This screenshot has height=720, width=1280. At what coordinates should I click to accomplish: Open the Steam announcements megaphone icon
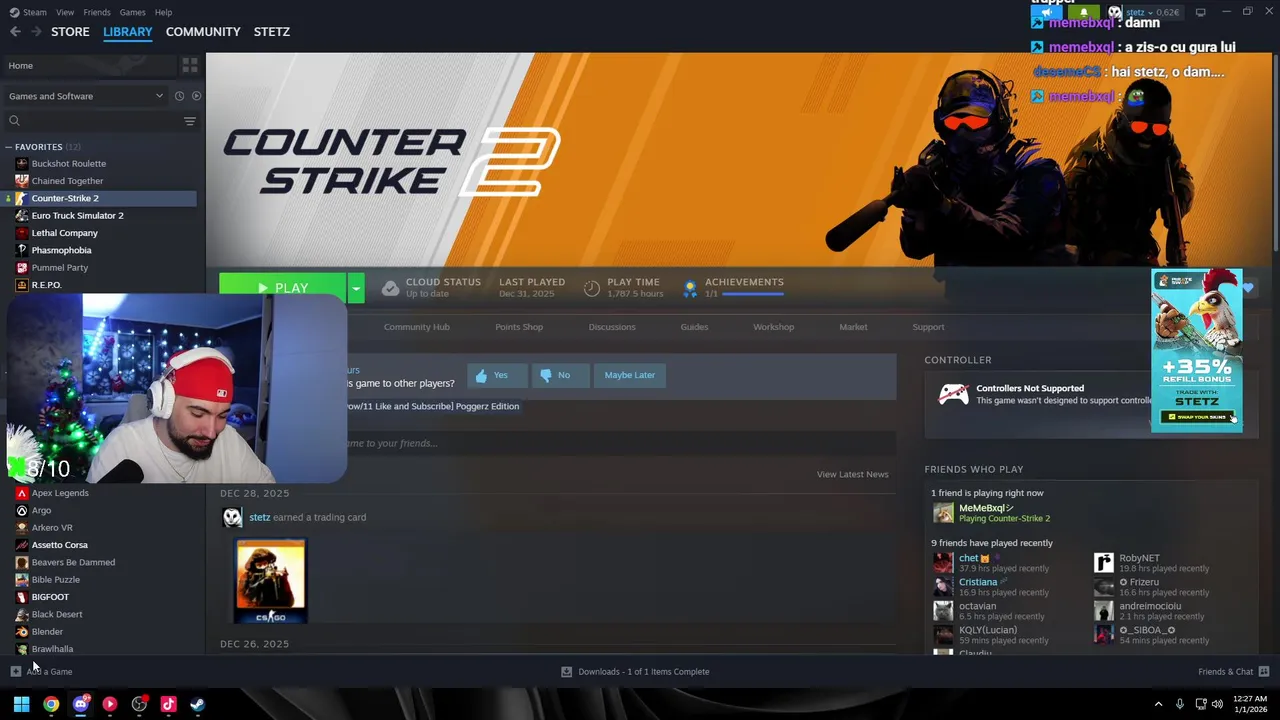[1047, 12]
